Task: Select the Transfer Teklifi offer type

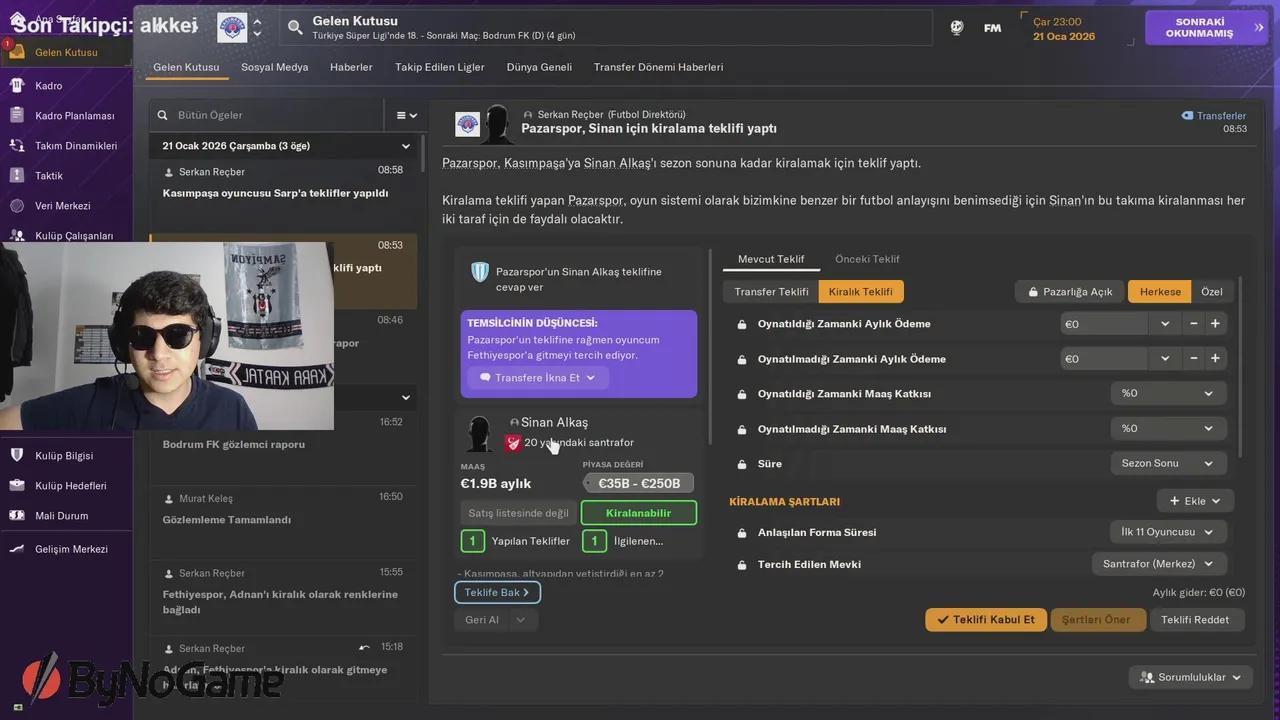Action: click(771, 292)
